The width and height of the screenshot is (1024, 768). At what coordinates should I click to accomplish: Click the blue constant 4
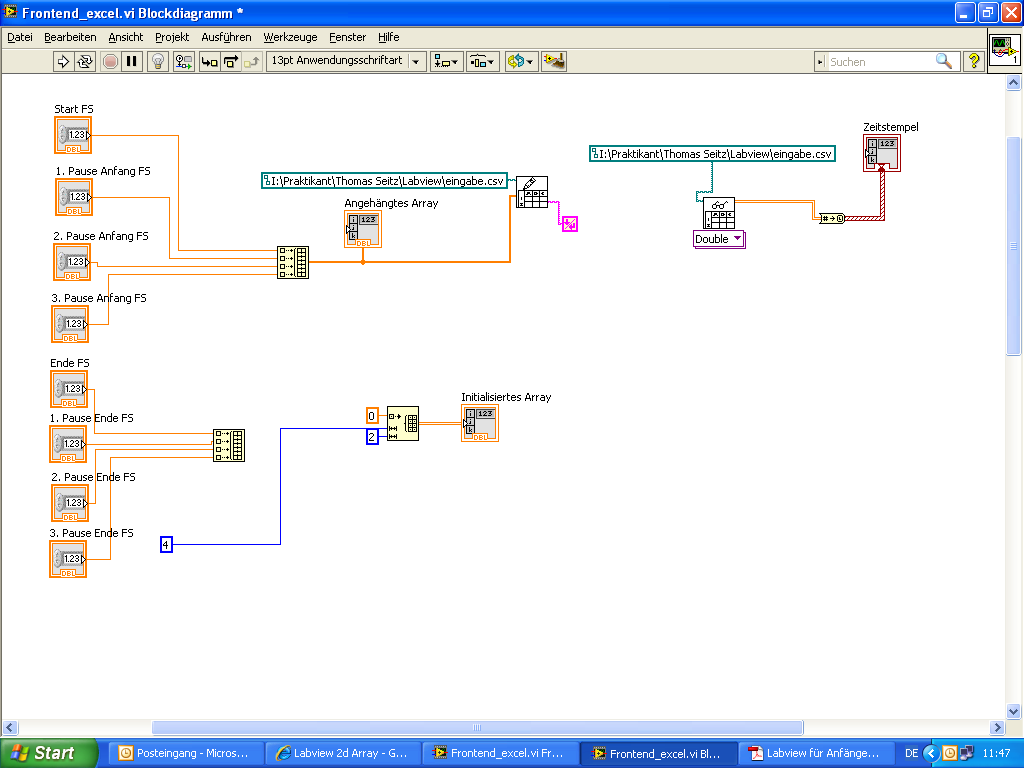coord(166,545)
